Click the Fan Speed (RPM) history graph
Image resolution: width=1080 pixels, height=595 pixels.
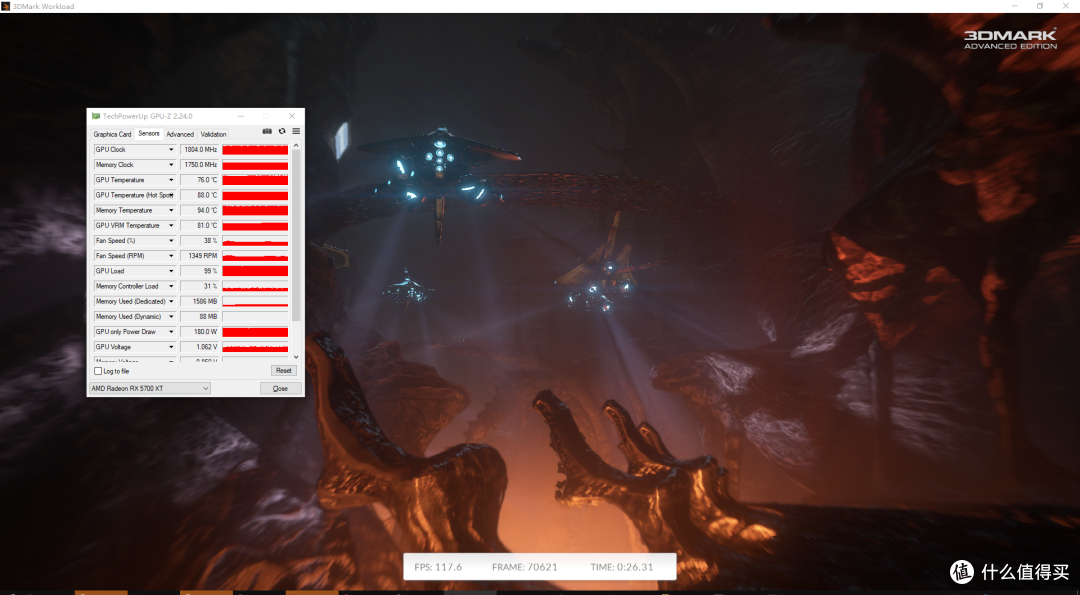pos(255,255)
